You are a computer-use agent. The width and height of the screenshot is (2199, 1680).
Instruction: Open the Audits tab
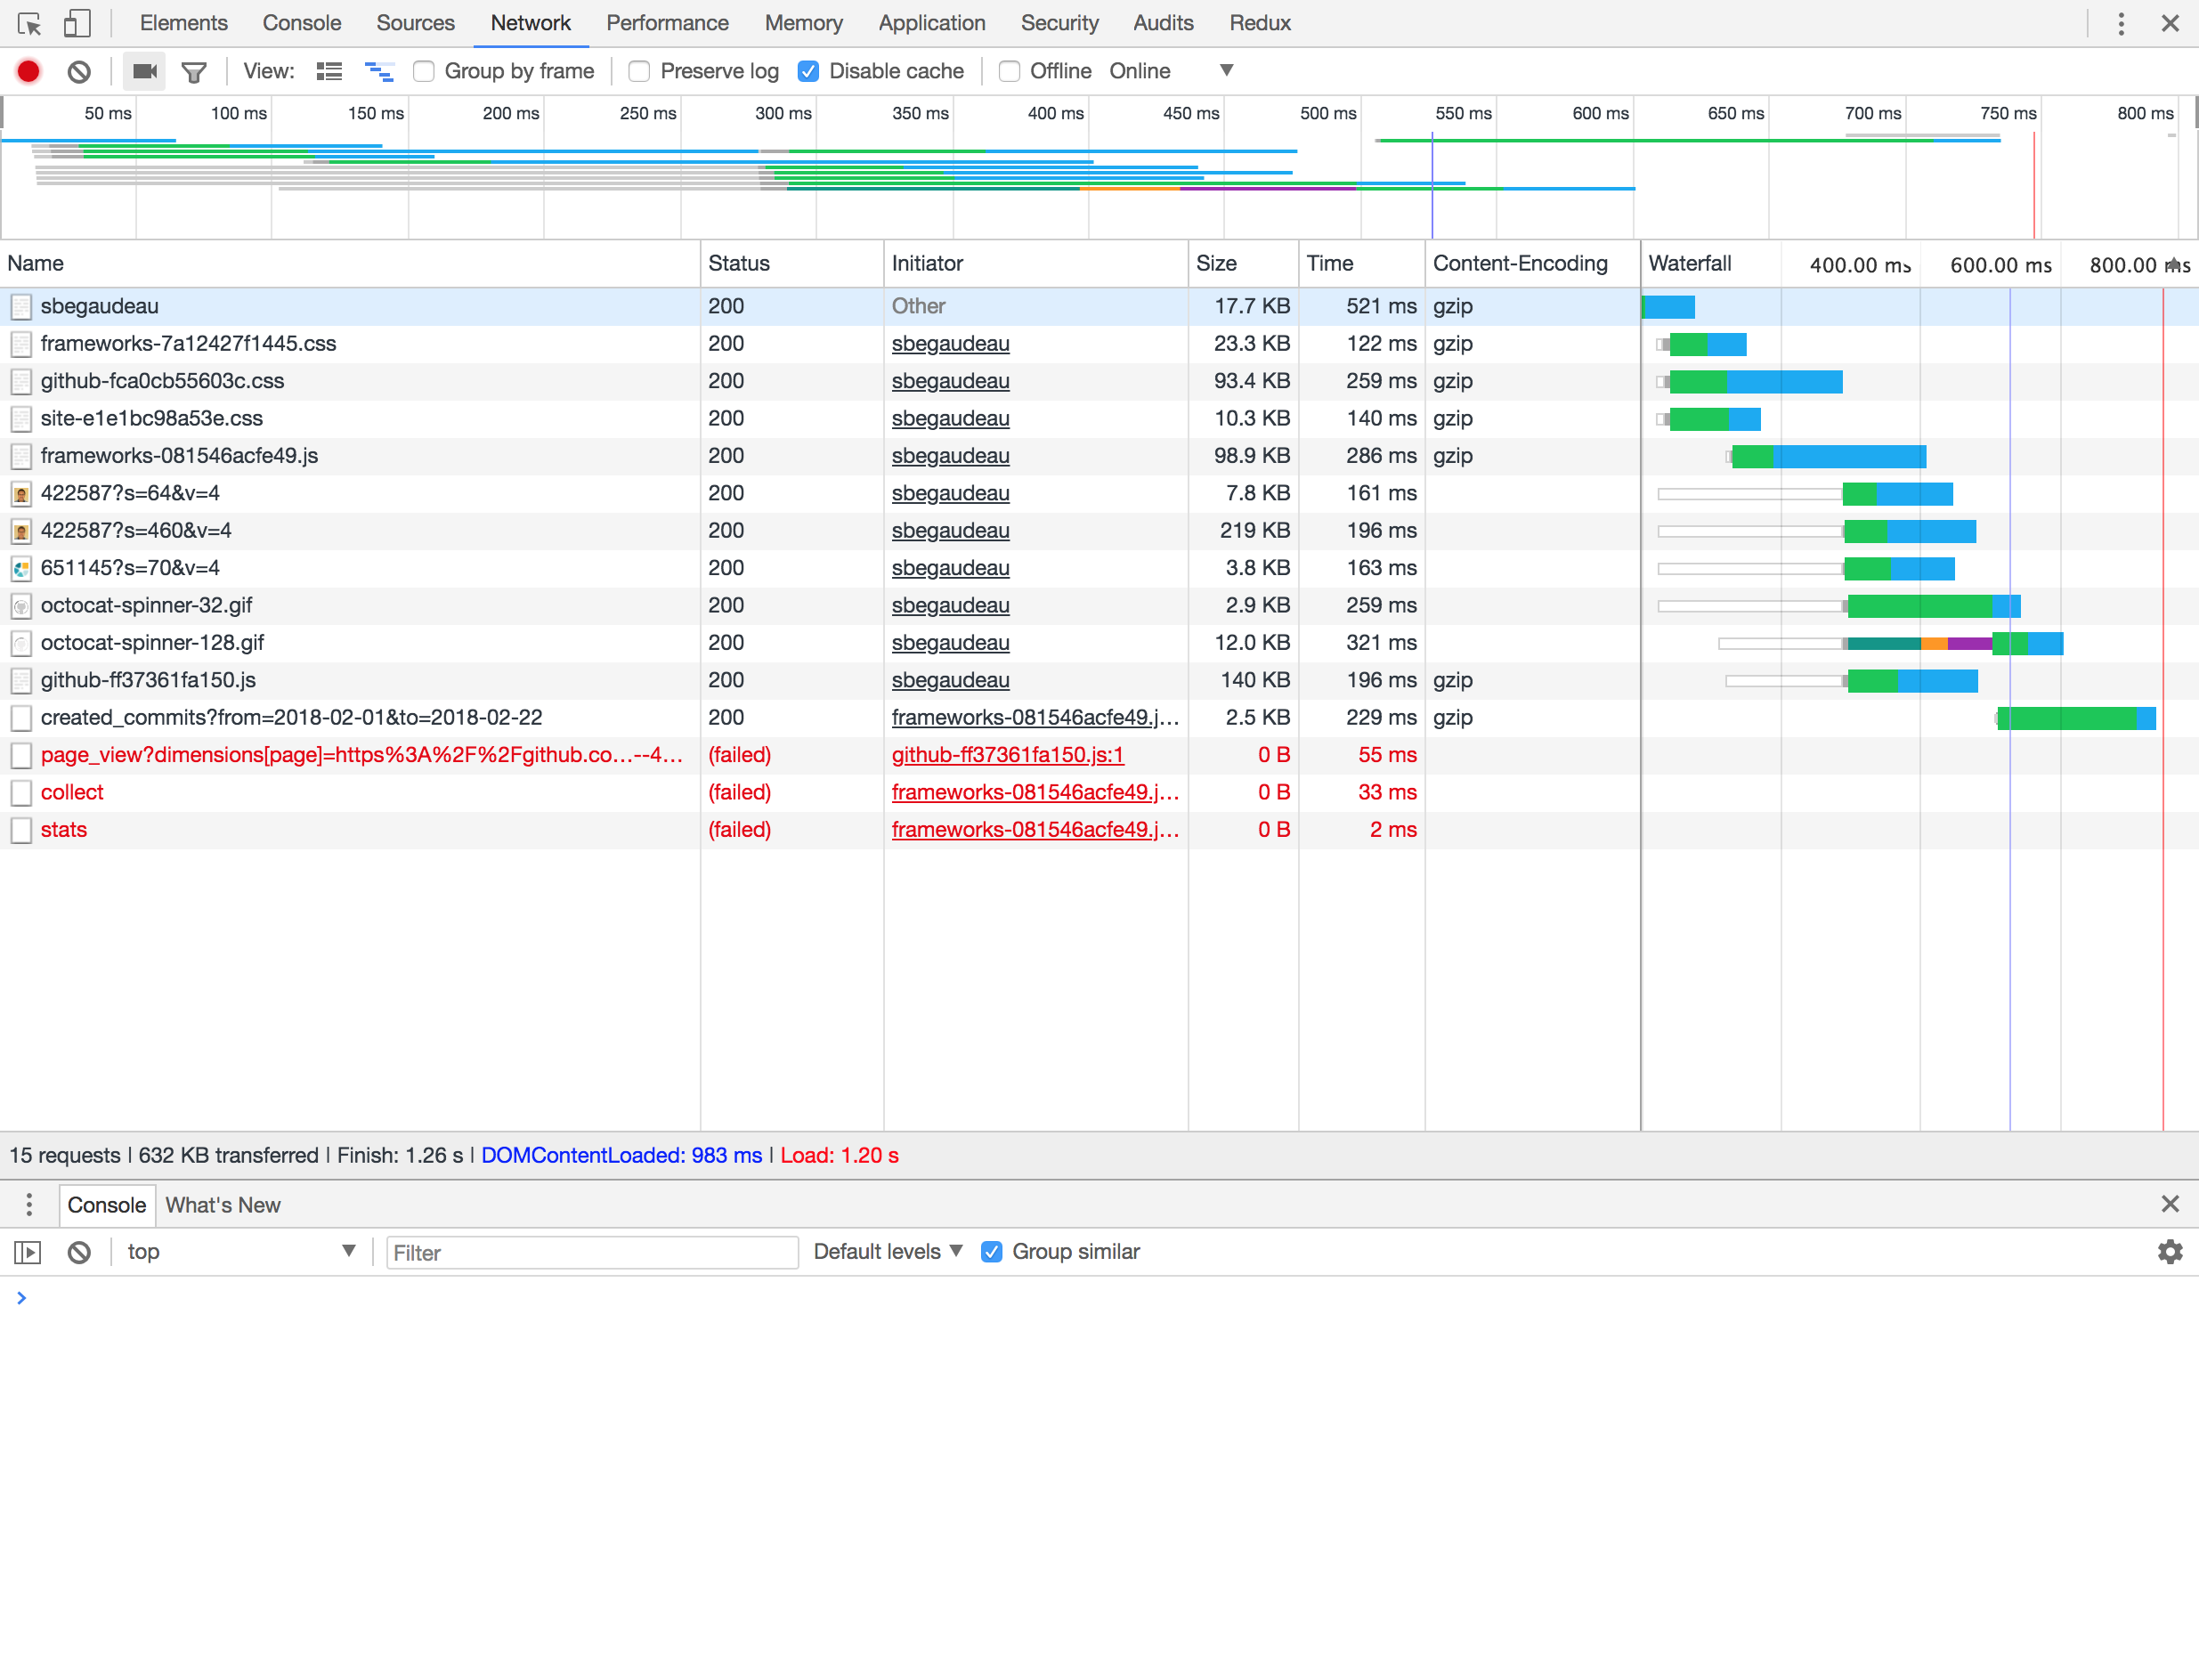tap(1164, 23)
